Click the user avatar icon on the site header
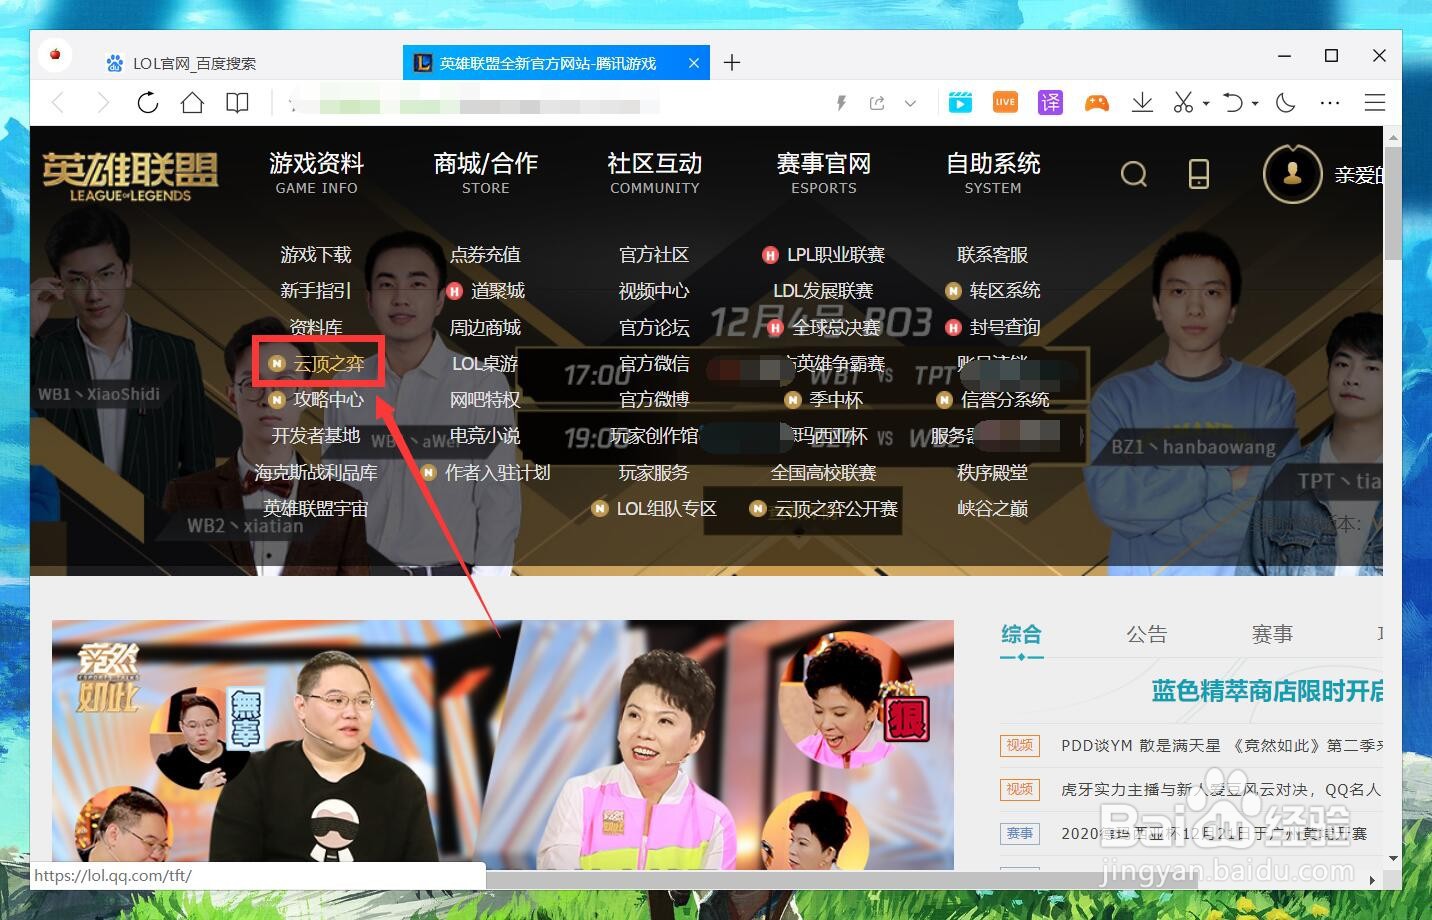The image size is (1432, 920). pyautogui.click(x=1292, y=173)
